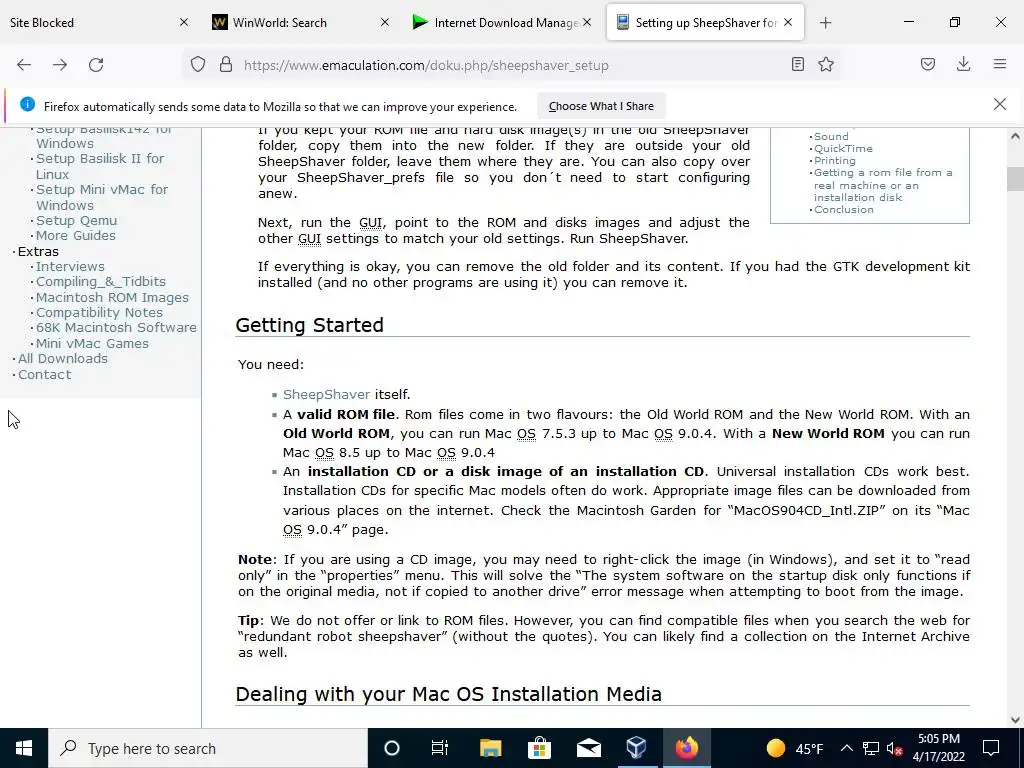Open the Windows Start menu
This screenshot has height=768, width=1024.
24,748
